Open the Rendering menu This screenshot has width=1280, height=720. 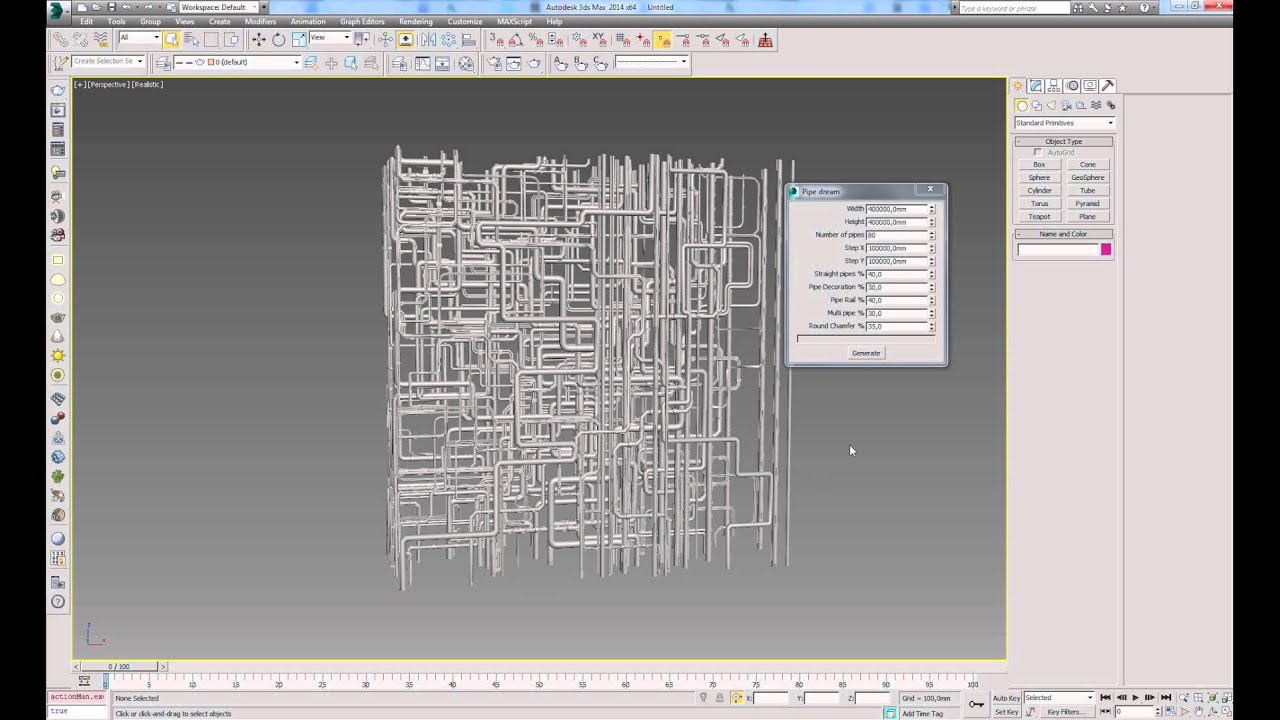coord(415,21)
